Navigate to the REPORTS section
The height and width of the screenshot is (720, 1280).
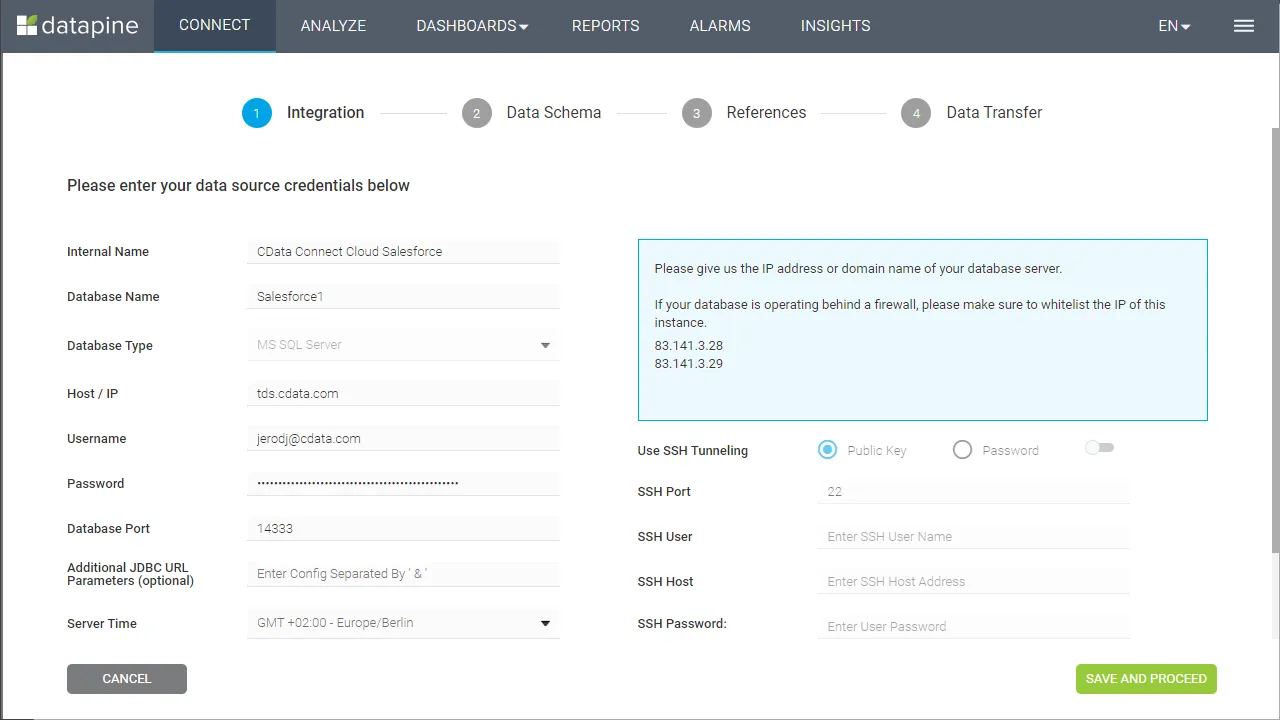[605, 26]
